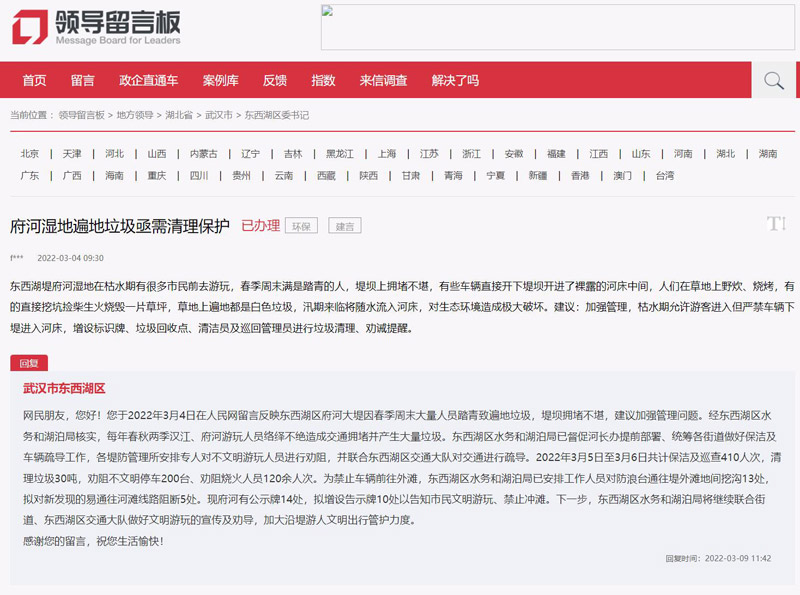The height and width of the screenshot is (595, 800).
Task: Go to 政企直通车 in the navigation bar
Action: pos(148,80)
